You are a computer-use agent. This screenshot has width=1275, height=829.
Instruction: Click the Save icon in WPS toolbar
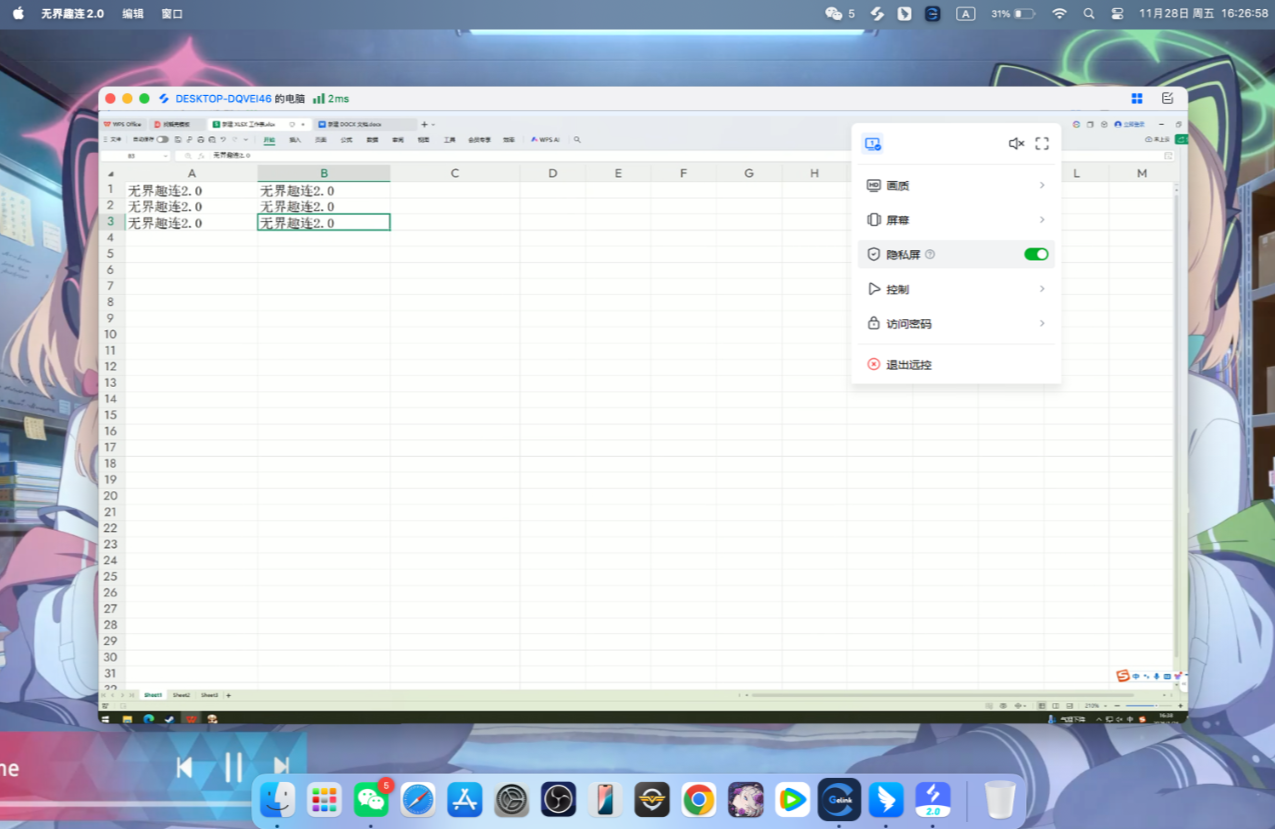click(176, 140)
